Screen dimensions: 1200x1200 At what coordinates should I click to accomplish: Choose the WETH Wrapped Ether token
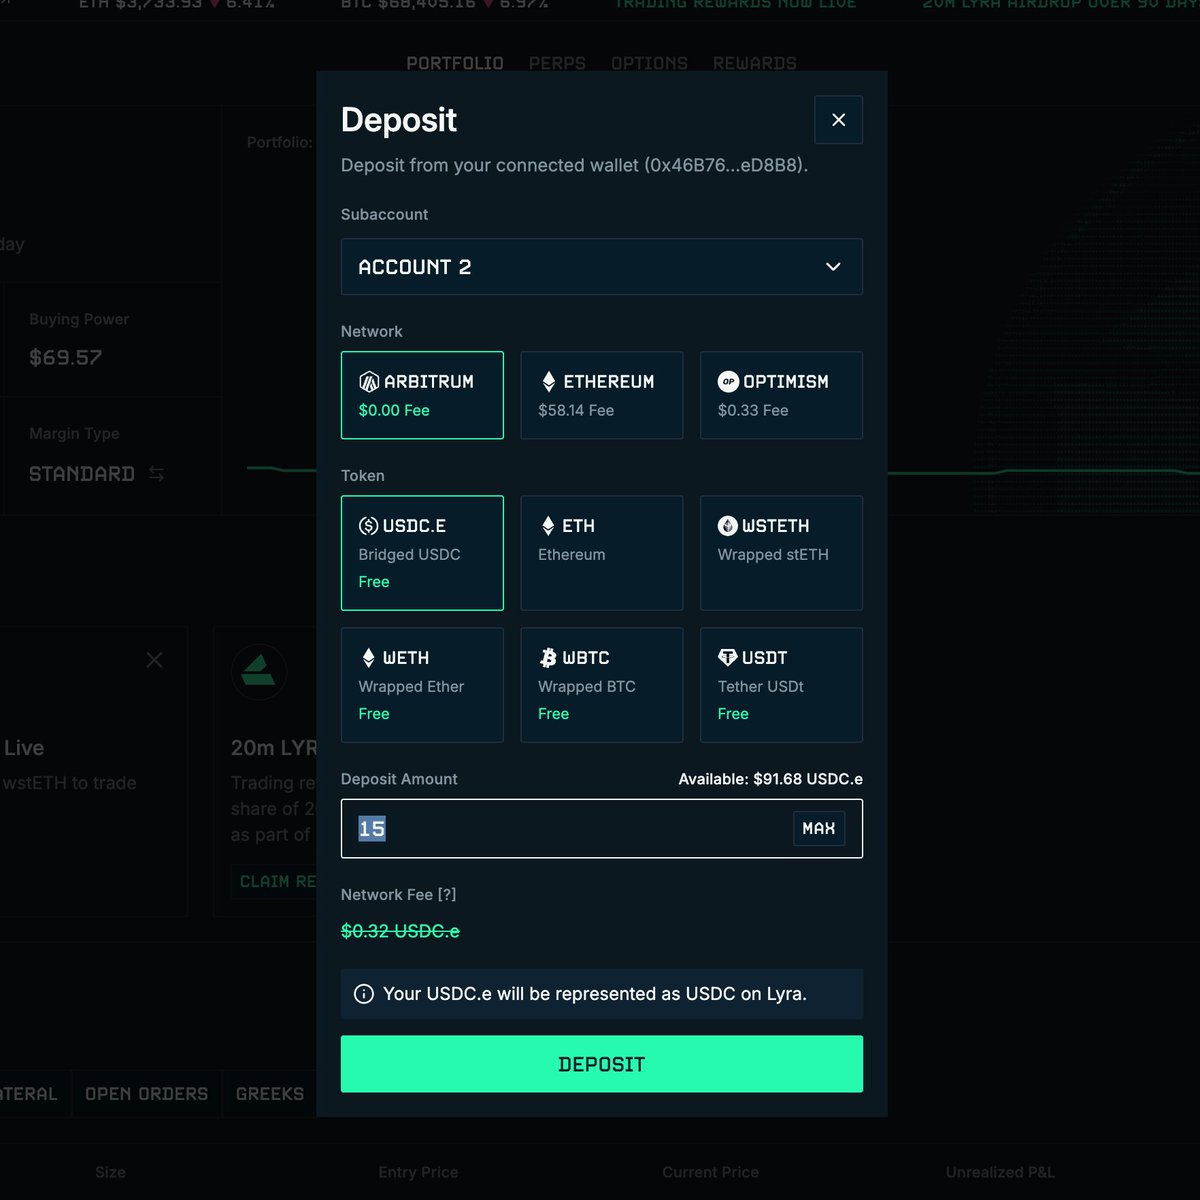coord(422,685)
